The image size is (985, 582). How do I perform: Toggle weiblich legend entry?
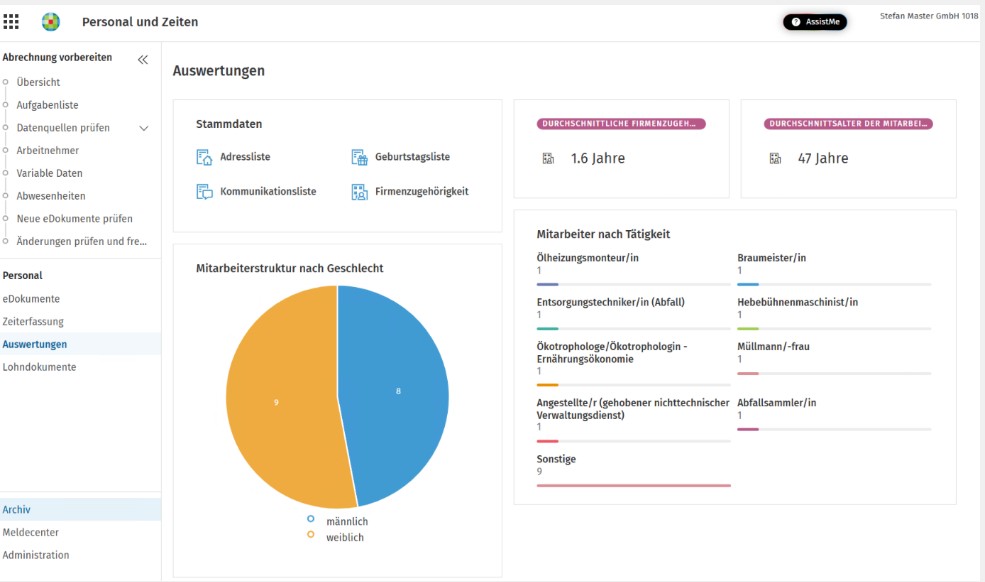[335, 537]
